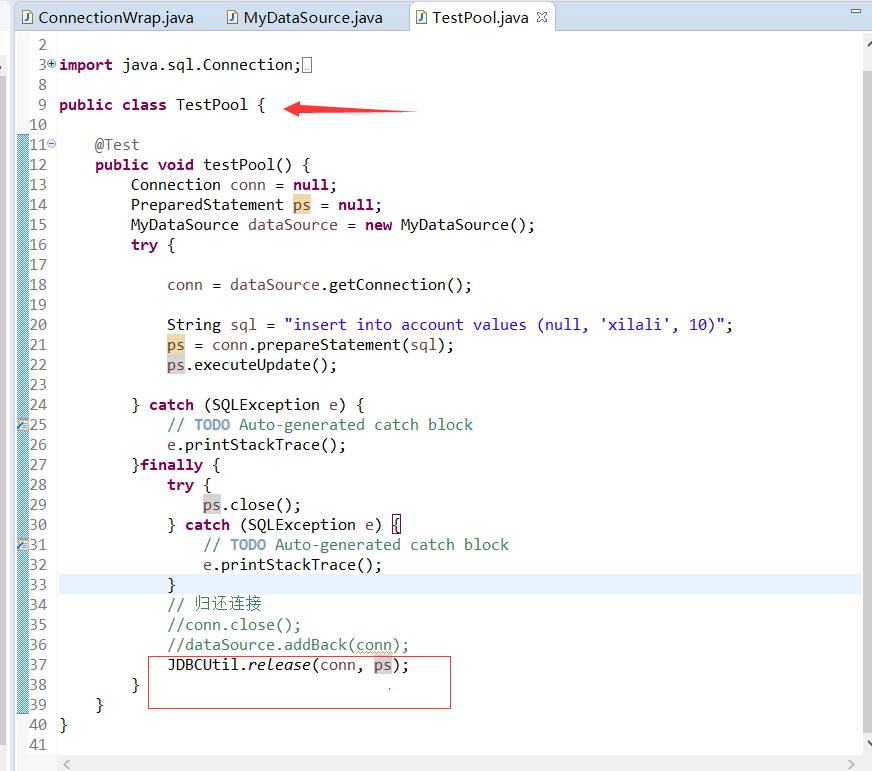
Task: Click the commented //conn.close() line
Action: 234,625
